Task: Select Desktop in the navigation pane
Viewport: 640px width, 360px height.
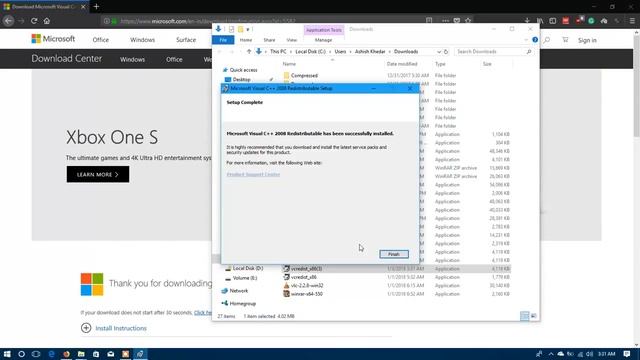Action: [242, 80]
